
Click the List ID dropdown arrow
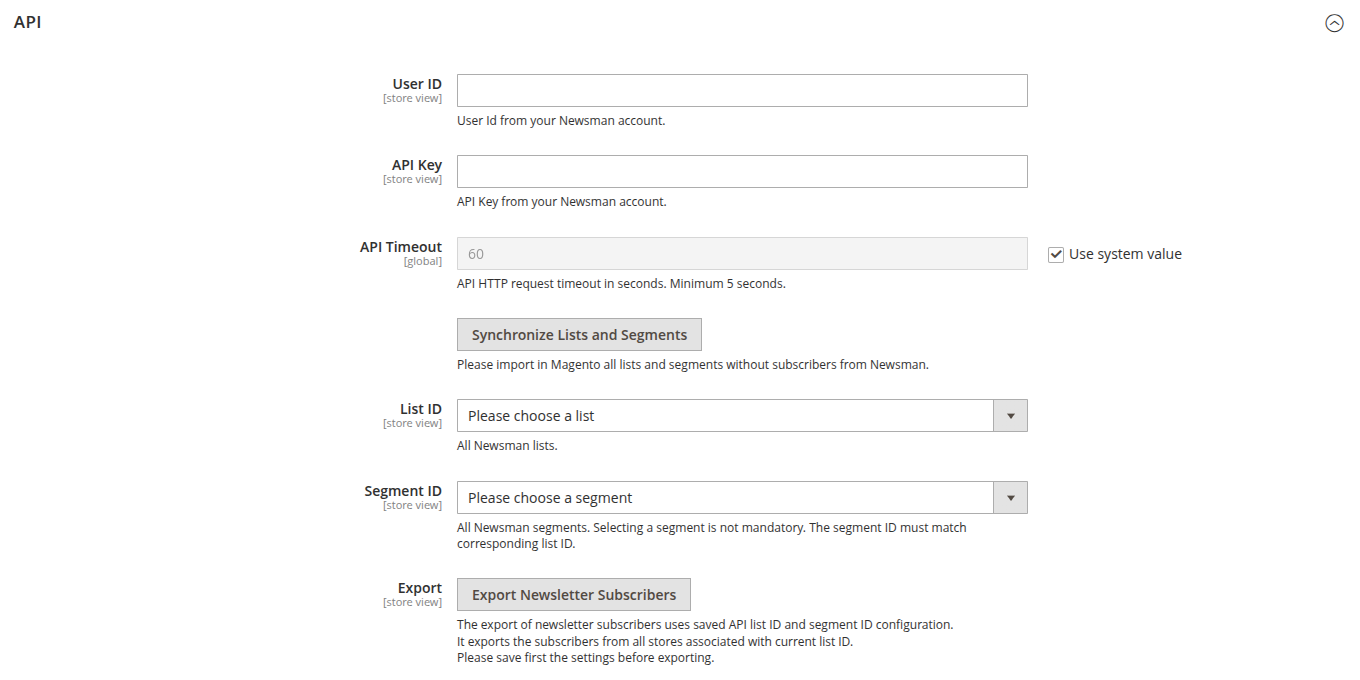click(1010, 416)
